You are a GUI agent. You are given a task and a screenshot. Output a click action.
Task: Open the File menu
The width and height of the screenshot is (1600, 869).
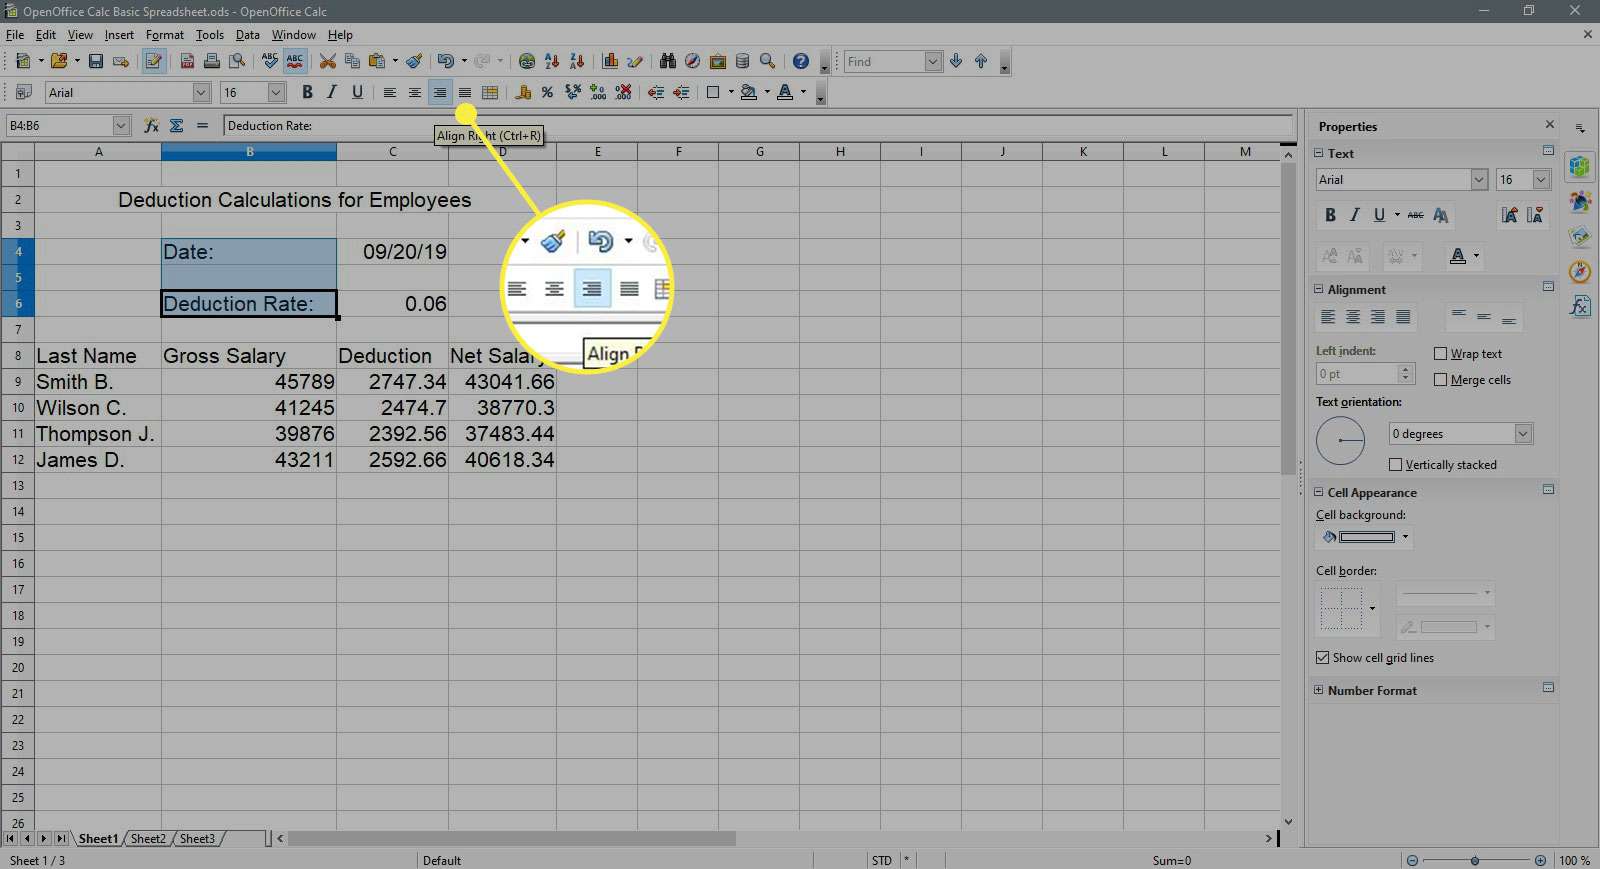click(14, 34)
